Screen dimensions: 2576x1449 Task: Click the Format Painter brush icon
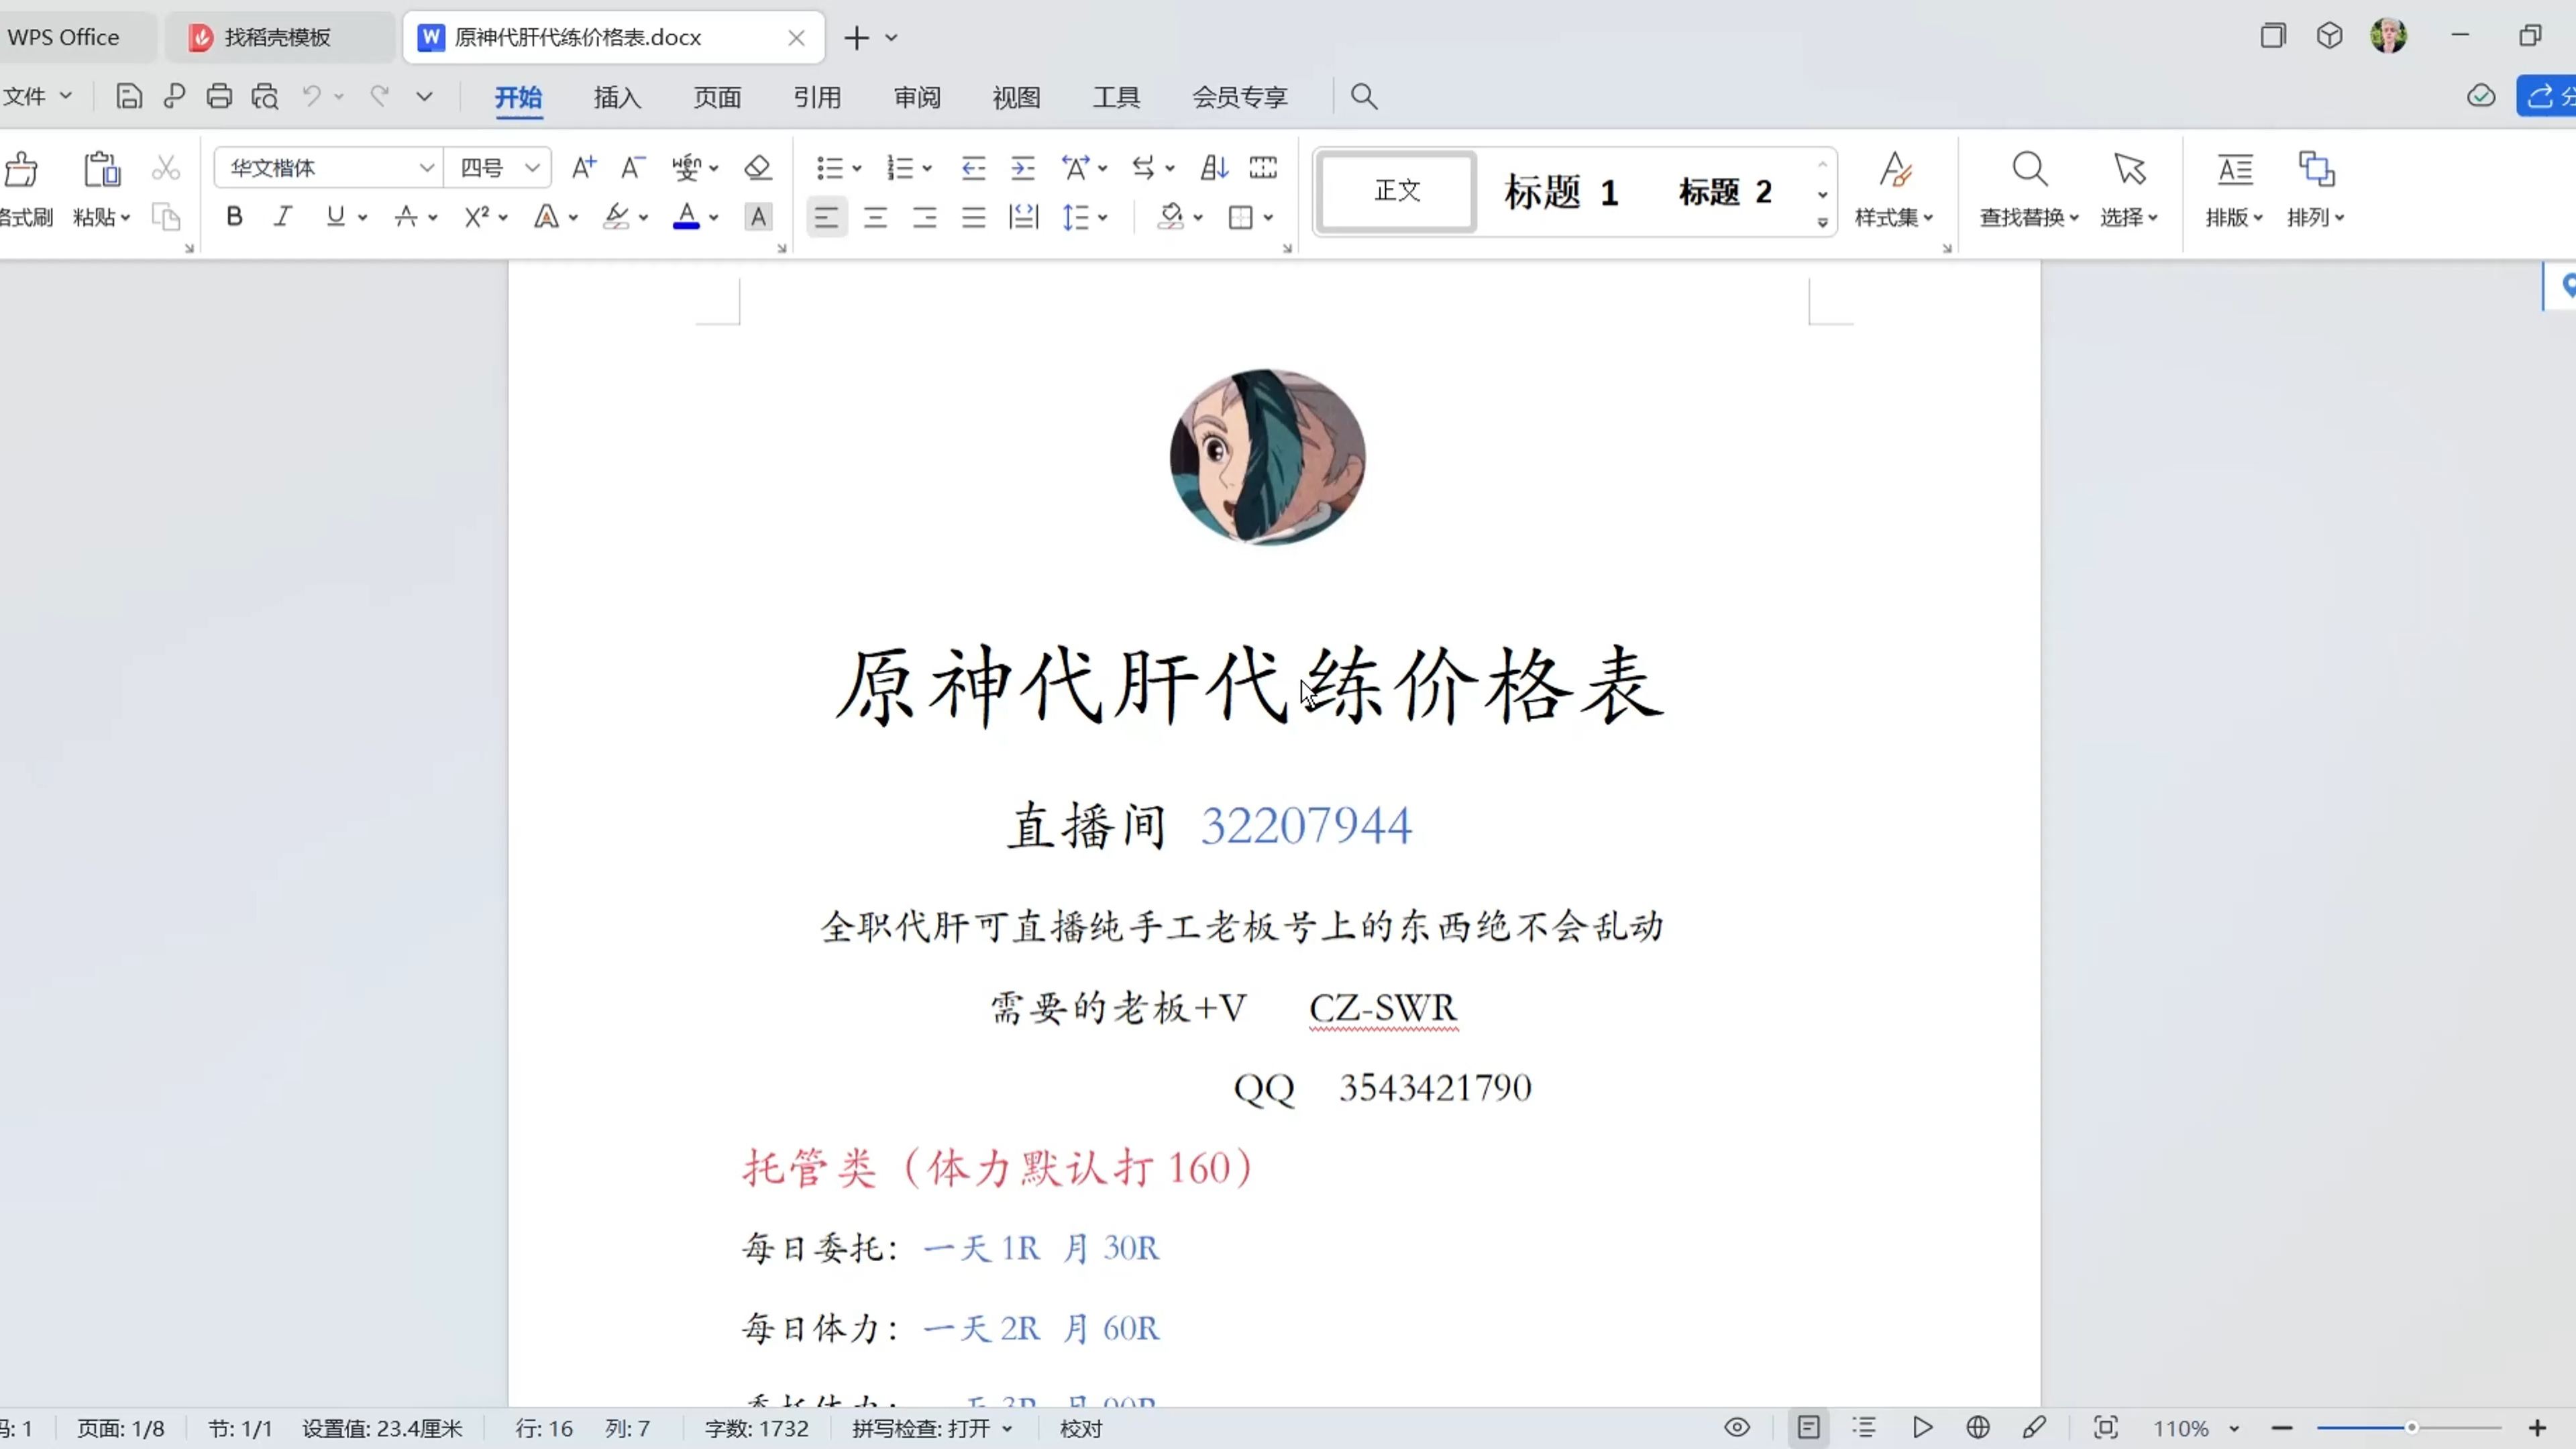pos(22,169)
